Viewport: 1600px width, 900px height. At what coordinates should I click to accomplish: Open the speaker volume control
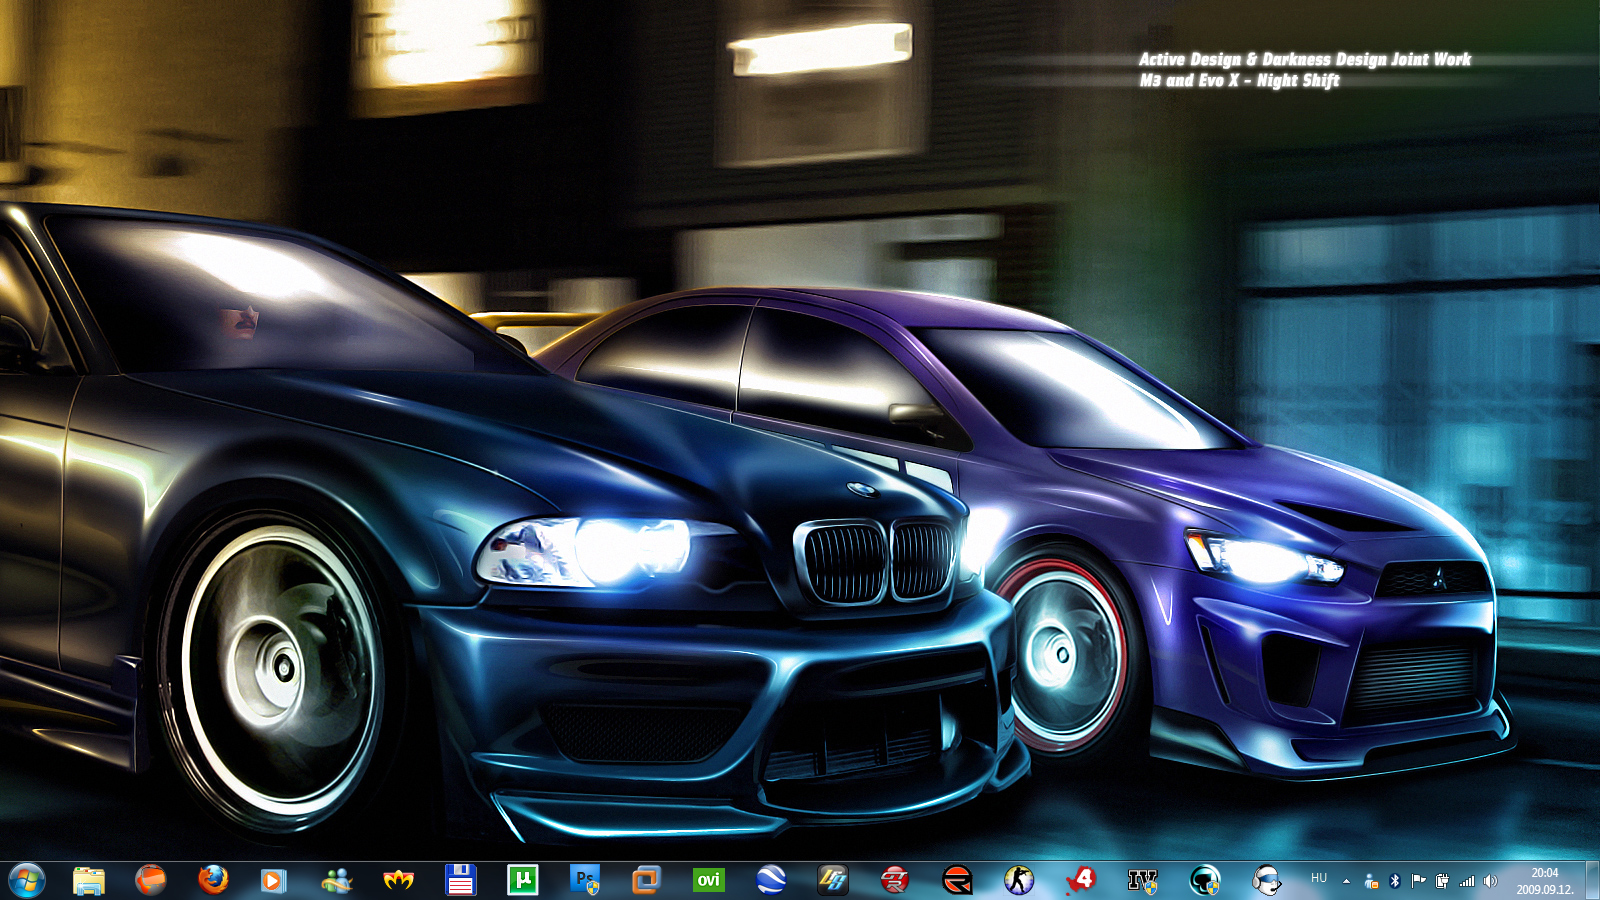click(1491, 881)
